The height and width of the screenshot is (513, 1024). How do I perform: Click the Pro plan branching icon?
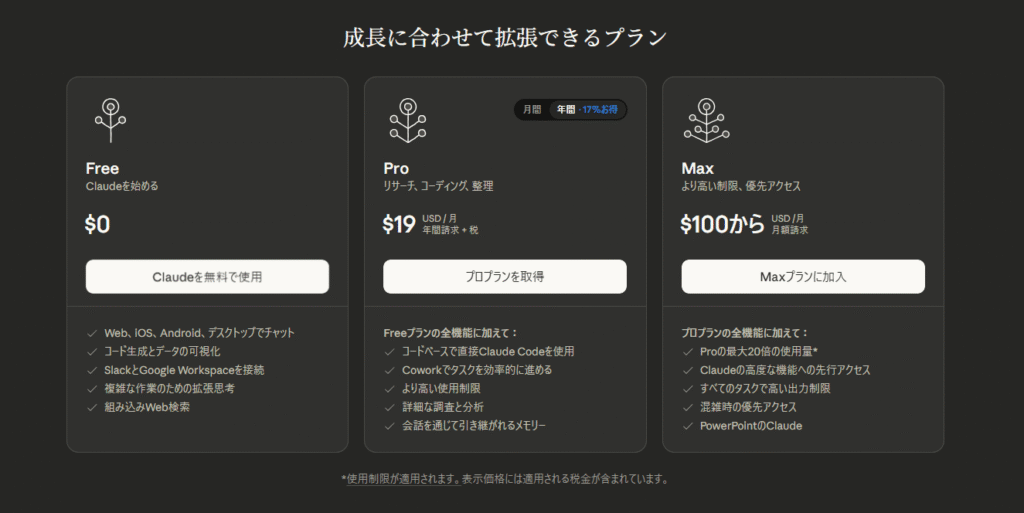[407, 120]
